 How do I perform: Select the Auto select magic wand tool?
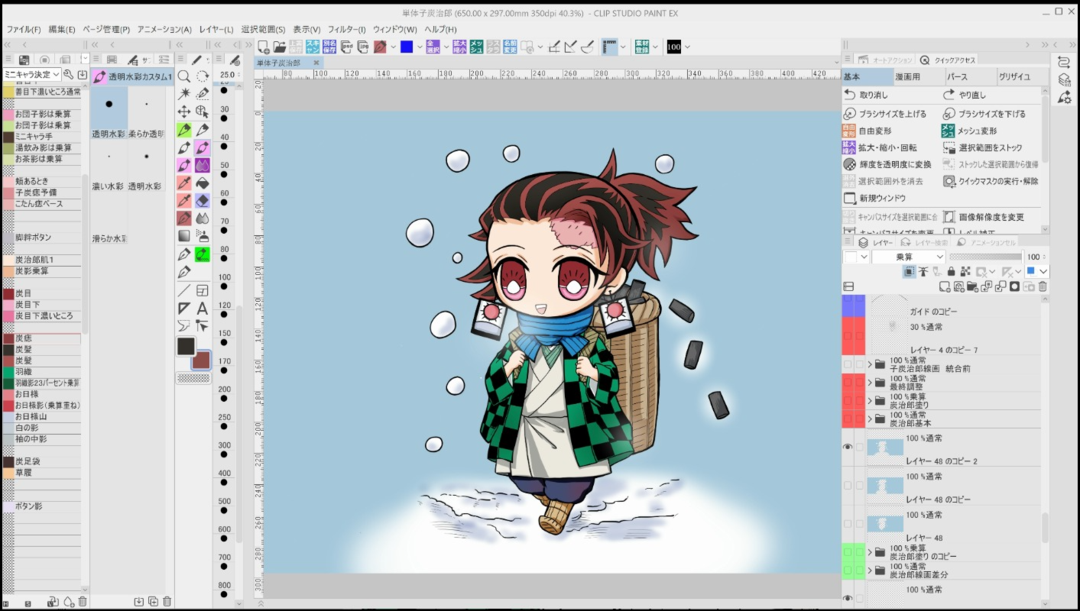click(184, 94)
